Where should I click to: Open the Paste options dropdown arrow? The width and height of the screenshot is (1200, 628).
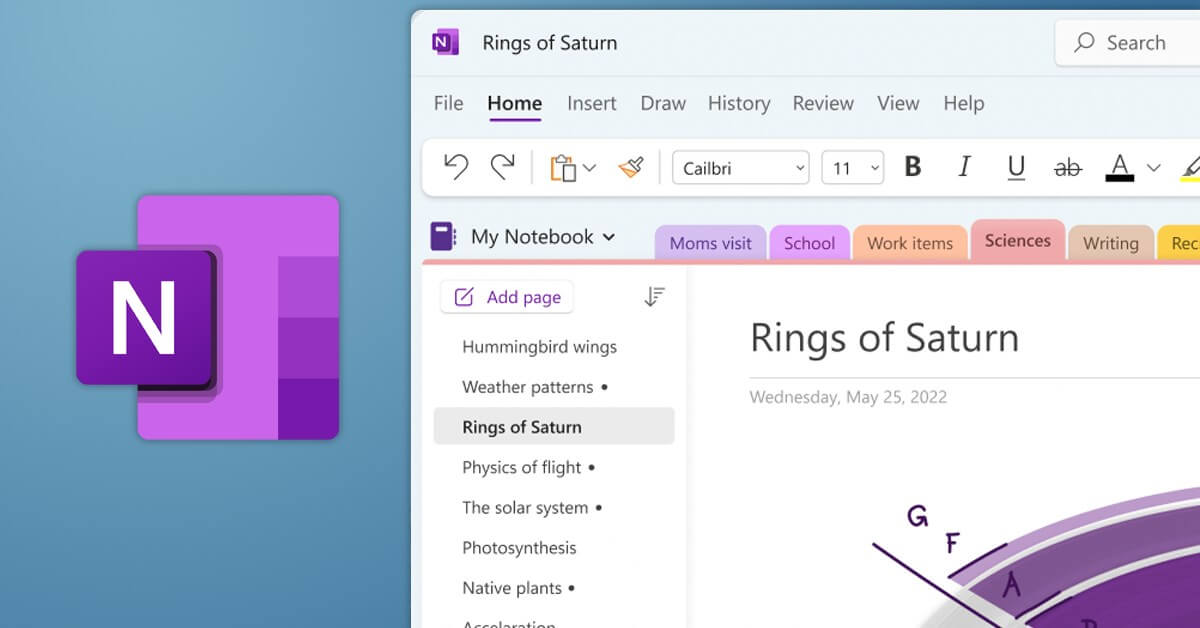tap(589, 167)
